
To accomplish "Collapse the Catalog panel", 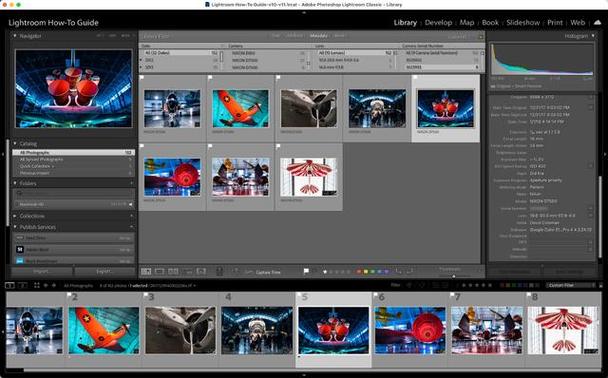I will (x=15, y=143).
